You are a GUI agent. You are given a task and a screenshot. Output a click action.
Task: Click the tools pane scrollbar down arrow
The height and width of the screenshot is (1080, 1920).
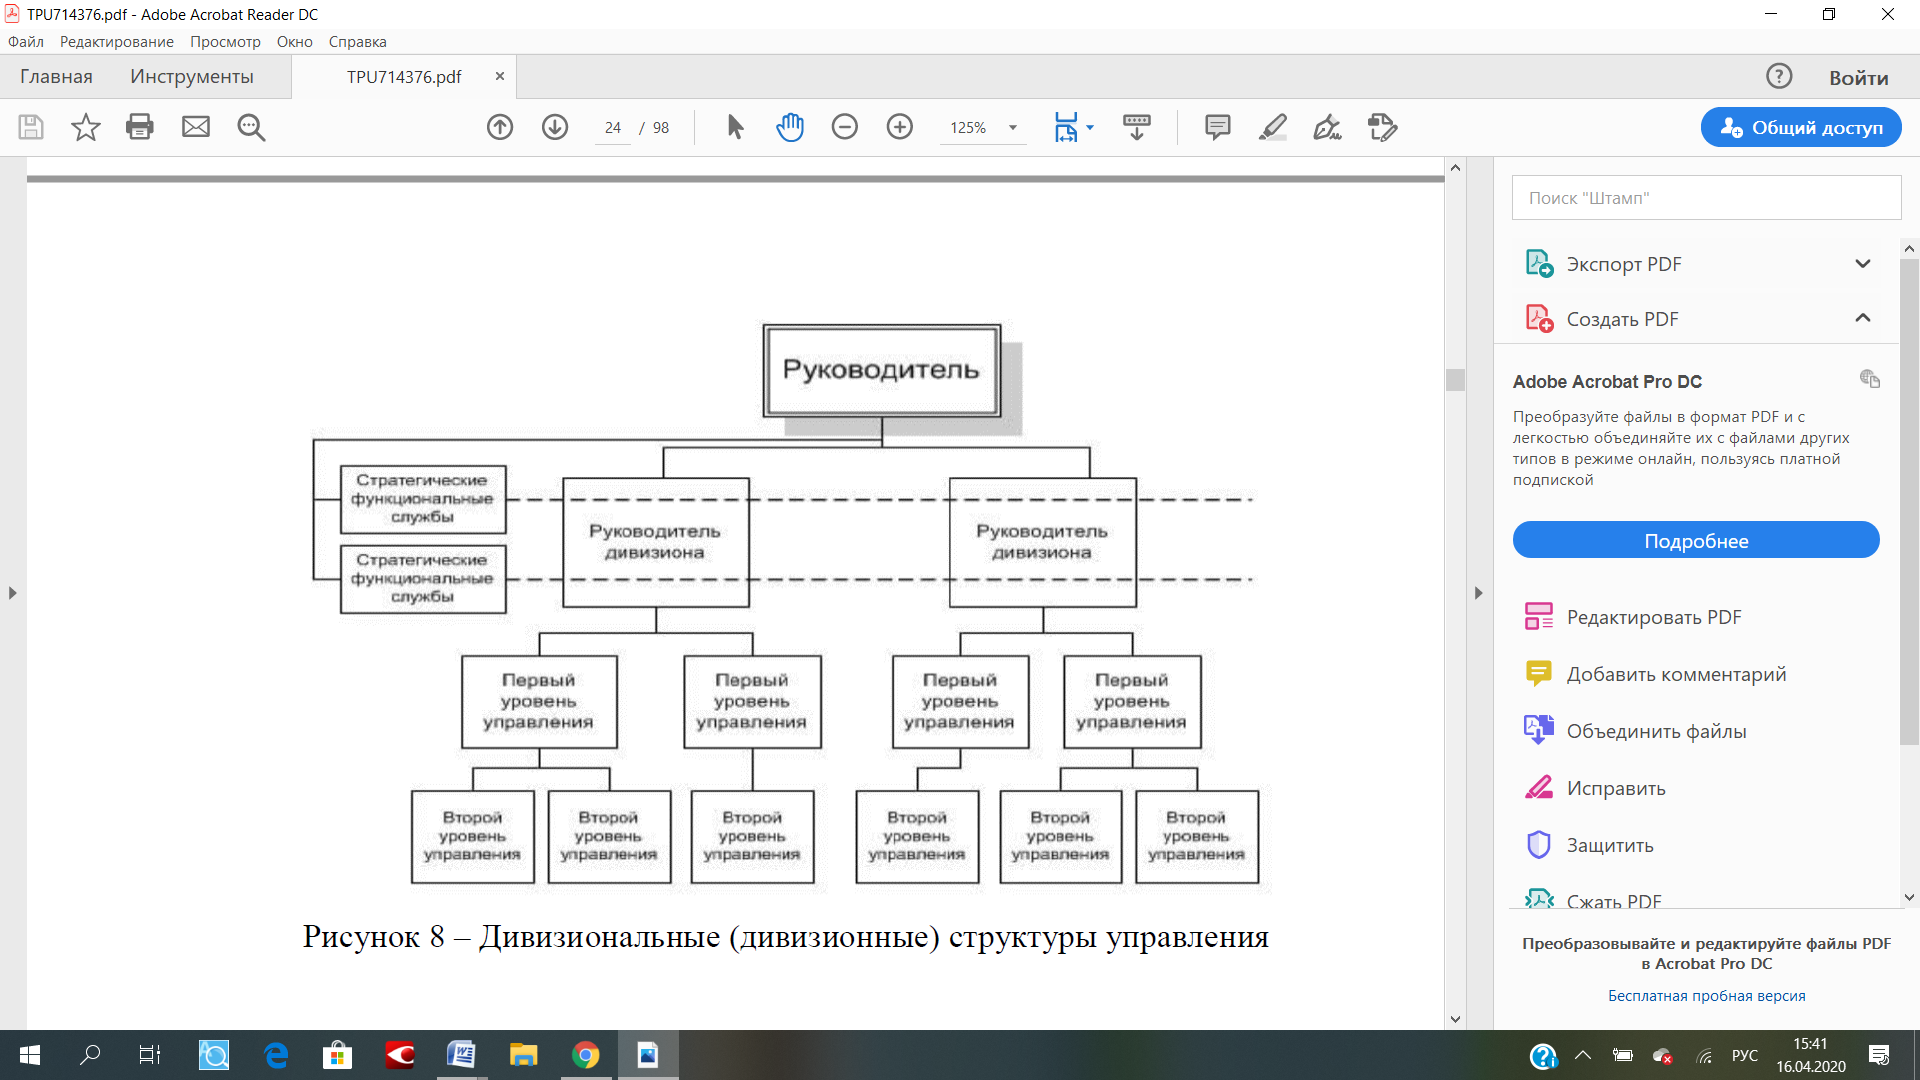coord(1909,898)
